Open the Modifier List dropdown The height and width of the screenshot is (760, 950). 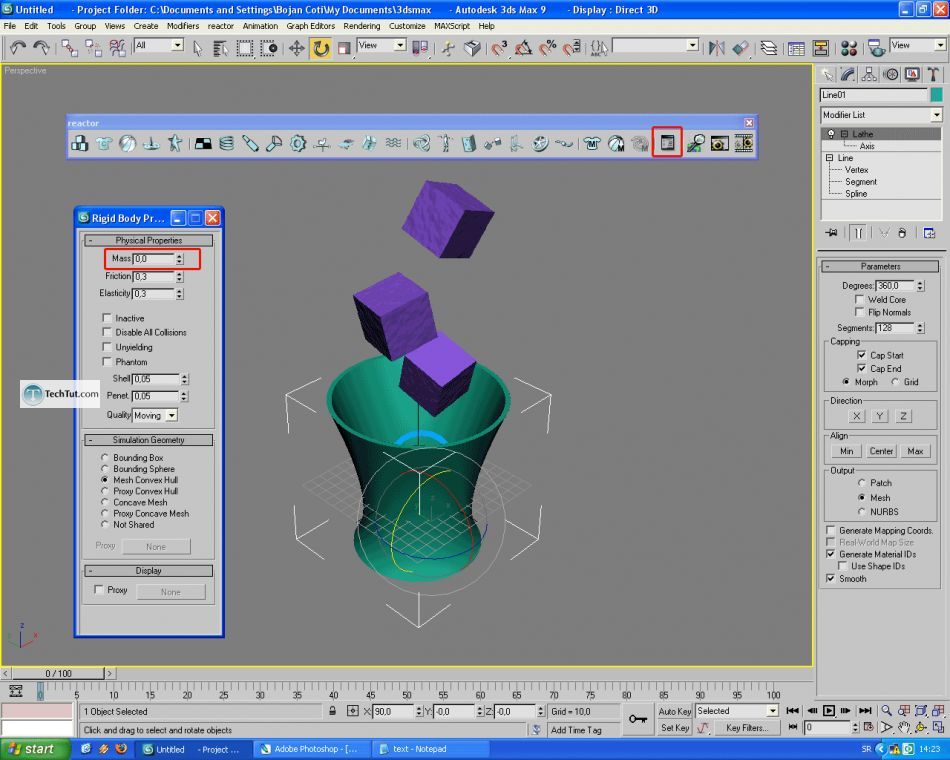(x=882, y=115)
